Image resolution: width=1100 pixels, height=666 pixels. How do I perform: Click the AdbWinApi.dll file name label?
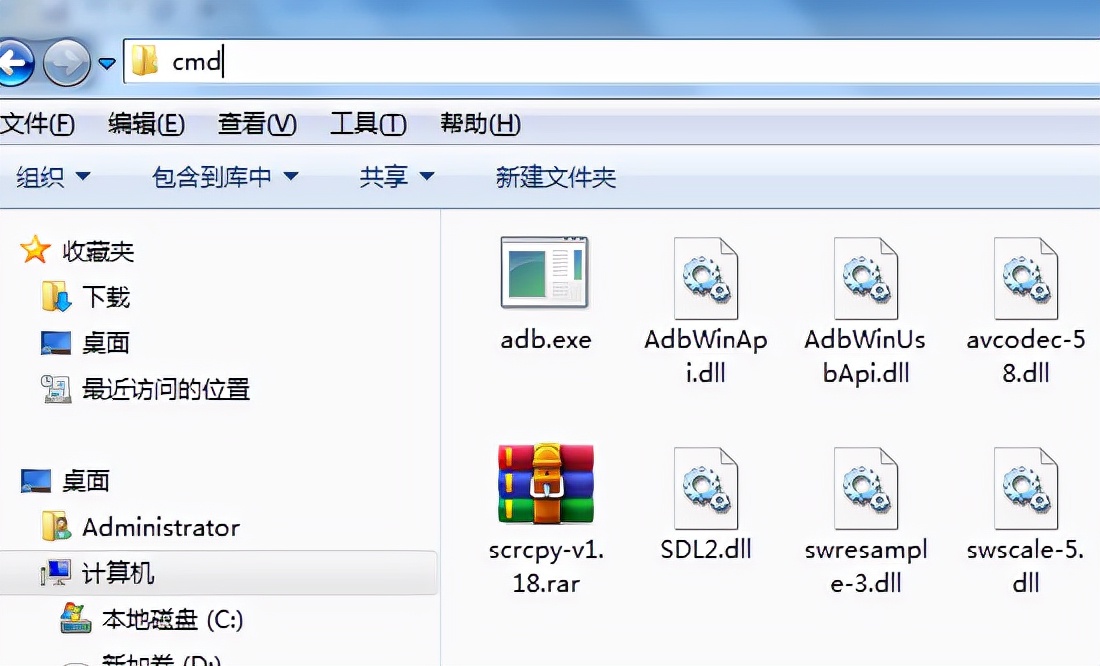[x=706, y=356]
